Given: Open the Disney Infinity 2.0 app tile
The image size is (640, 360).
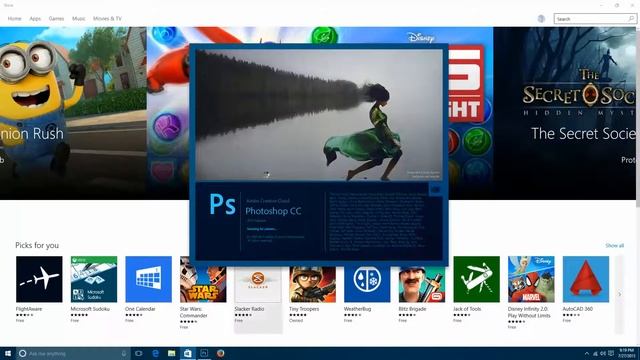Looking at the screenshot, I should 531,279.
